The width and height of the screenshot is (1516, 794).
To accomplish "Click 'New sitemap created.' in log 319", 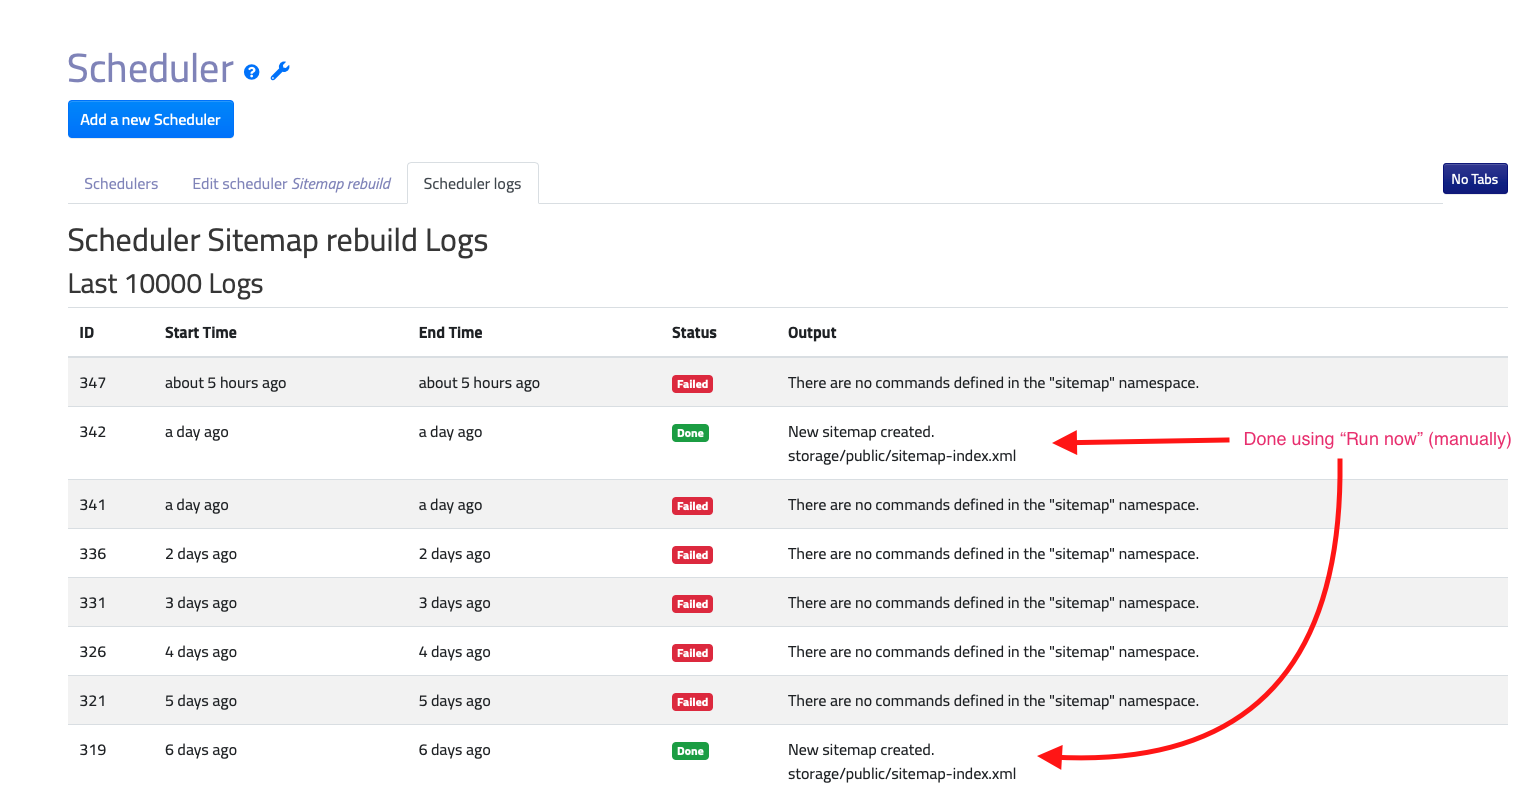I will click(861, 750).
